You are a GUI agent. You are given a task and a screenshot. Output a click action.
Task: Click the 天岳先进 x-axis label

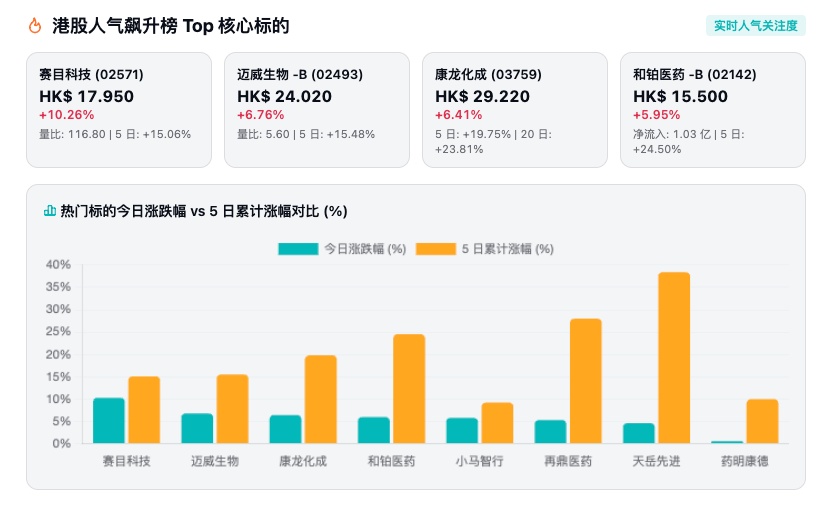click(656, 461)
